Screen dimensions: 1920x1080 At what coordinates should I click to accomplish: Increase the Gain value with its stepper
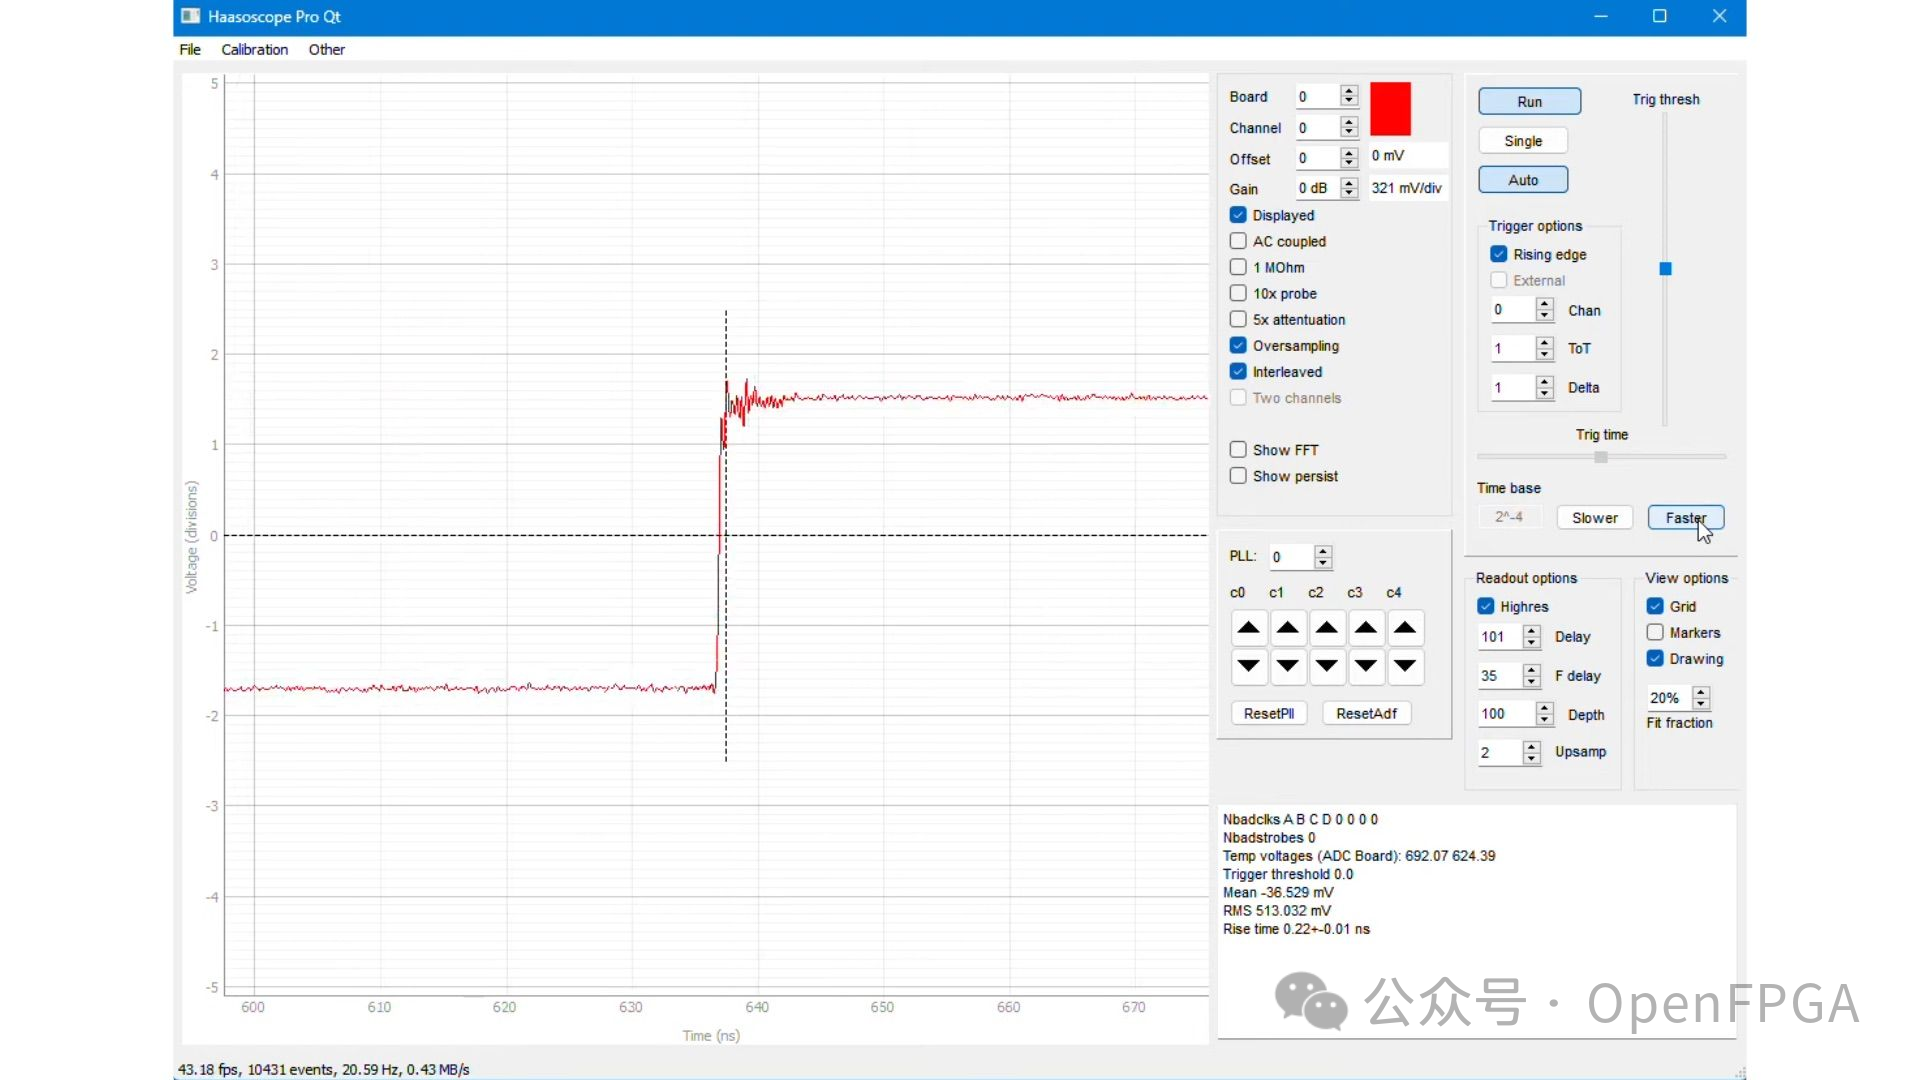click(x=1348, y=183)
